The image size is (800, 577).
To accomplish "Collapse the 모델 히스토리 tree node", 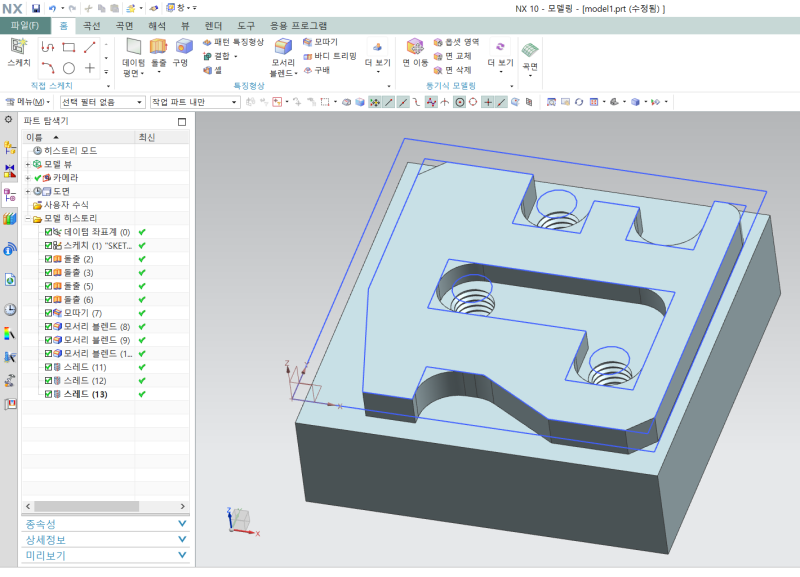I will point(28,218).
